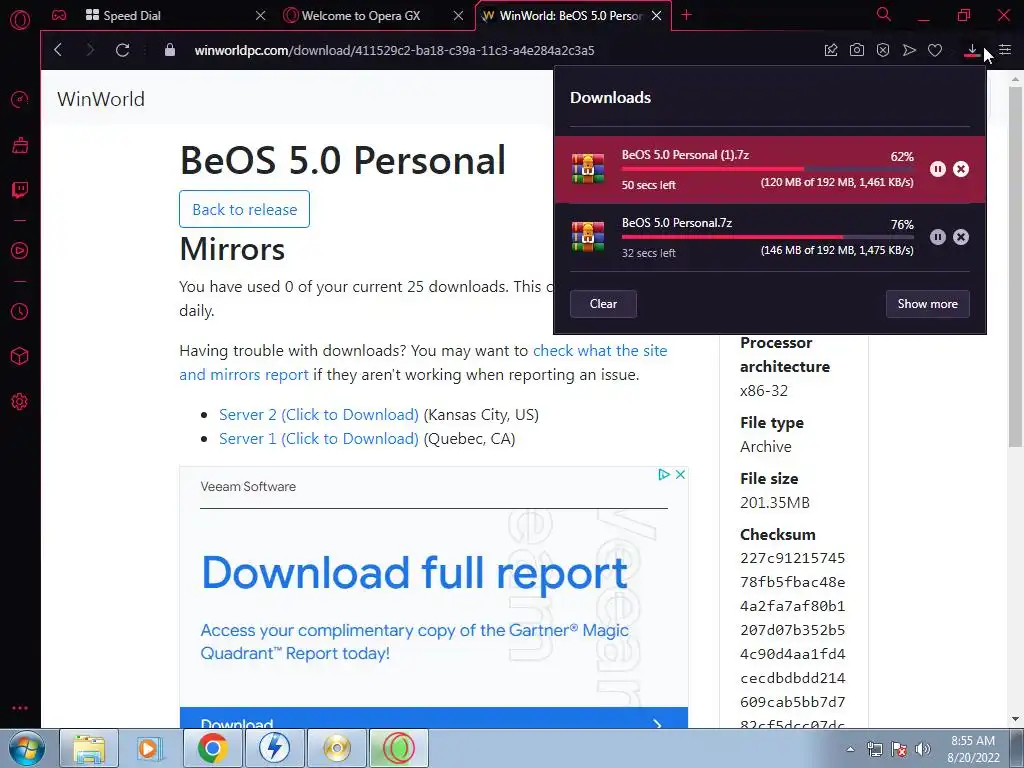Open AdChoices triangle icon on ad

click(x=664, y=474)
